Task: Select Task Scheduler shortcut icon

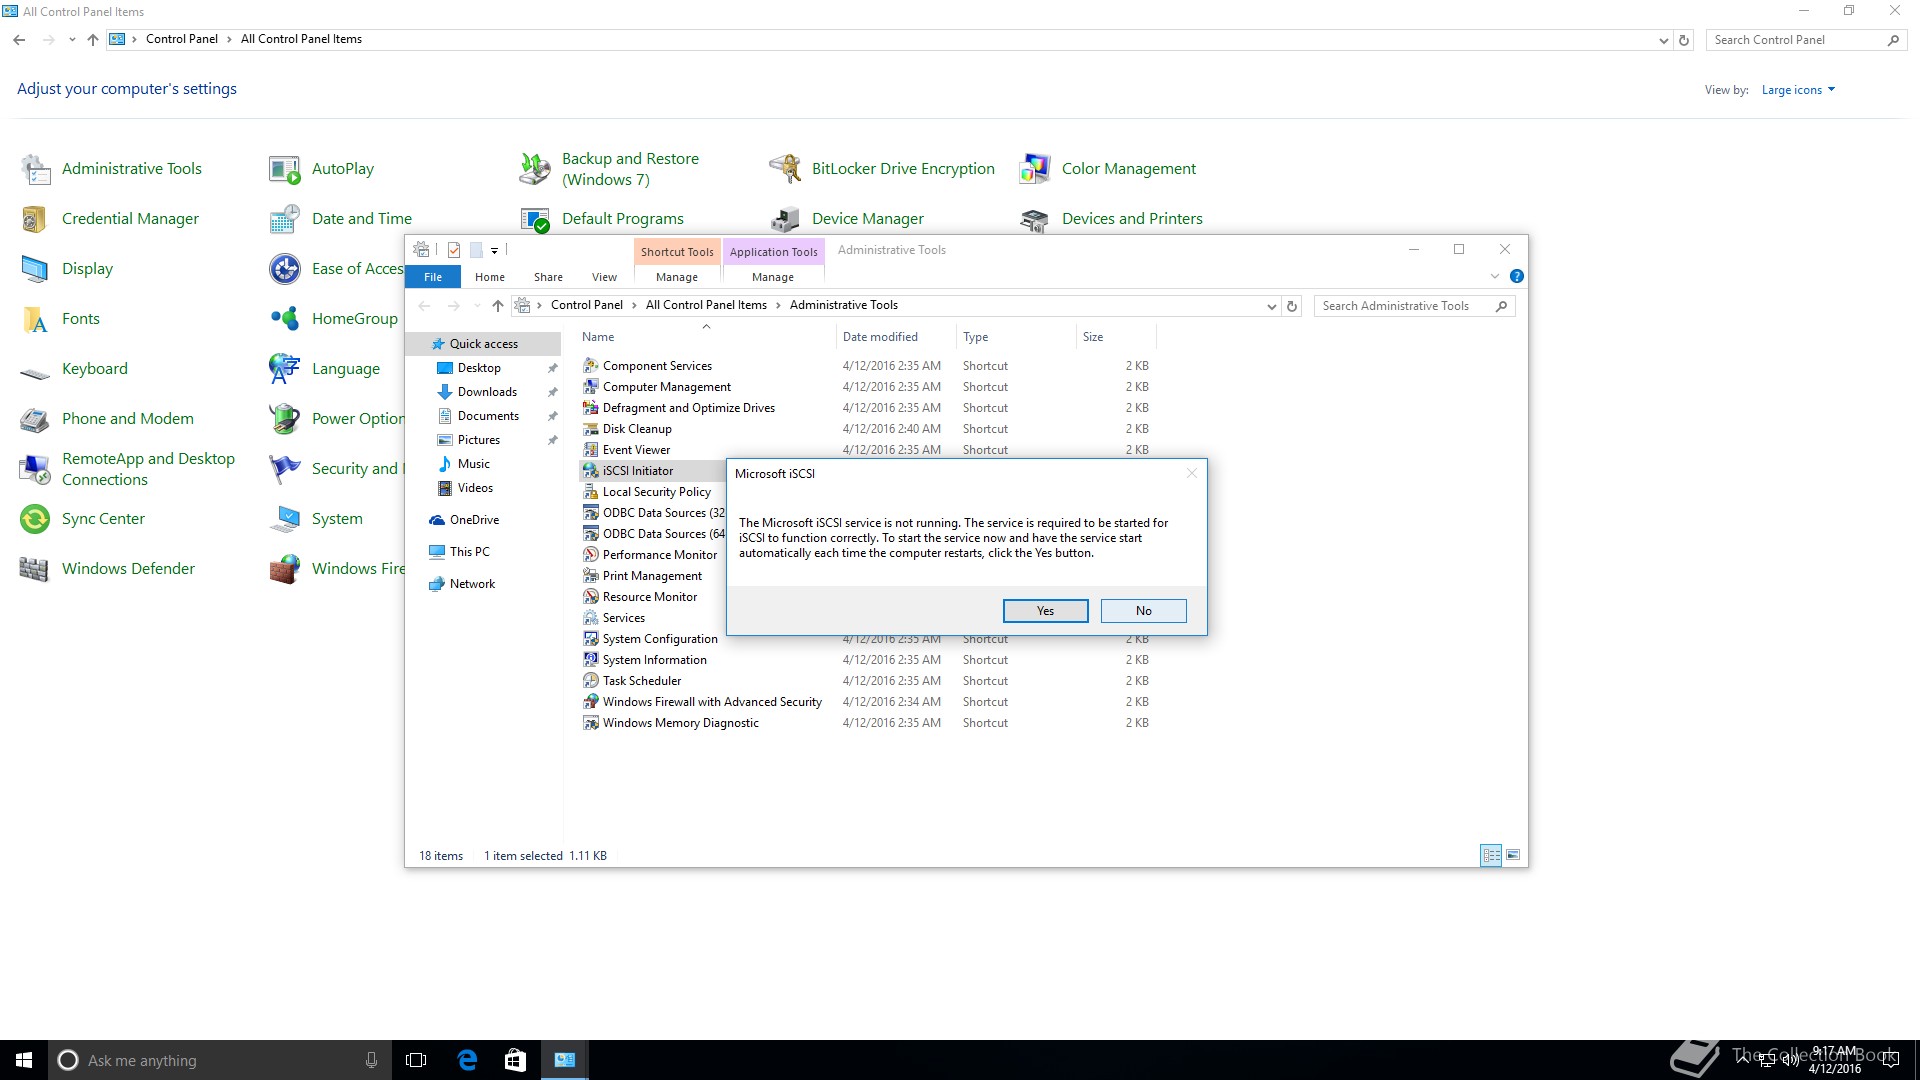Action: pyautogui.click(x=591, y=681)
